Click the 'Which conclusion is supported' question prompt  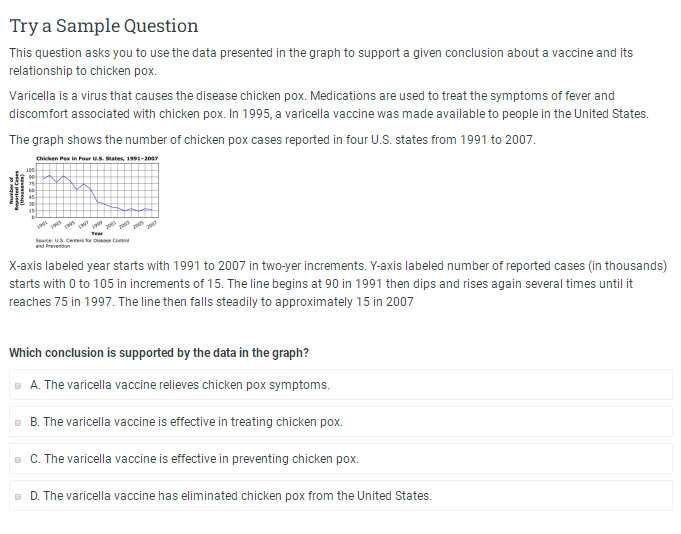pos(159,353)
